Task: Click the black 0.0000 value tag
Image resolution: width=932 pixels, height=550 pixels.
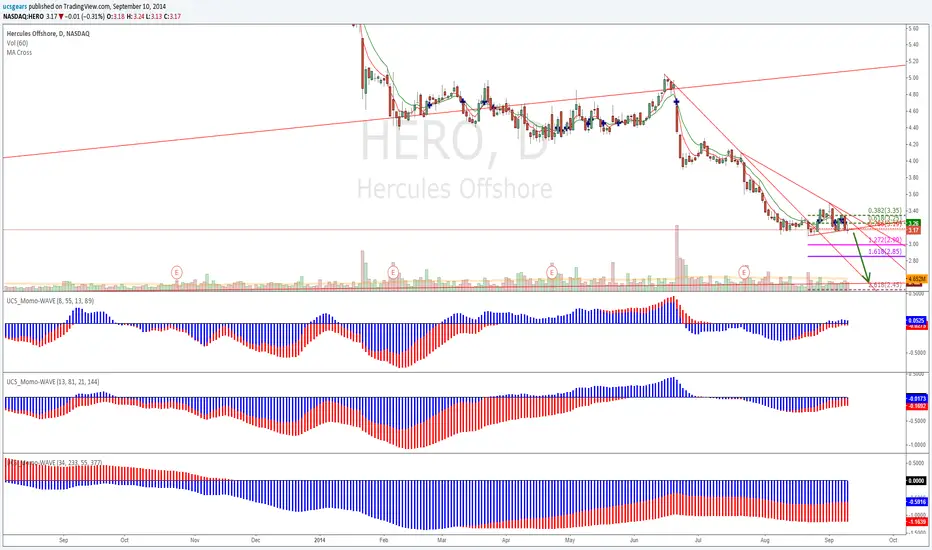Action: click(x=916, y=480)
